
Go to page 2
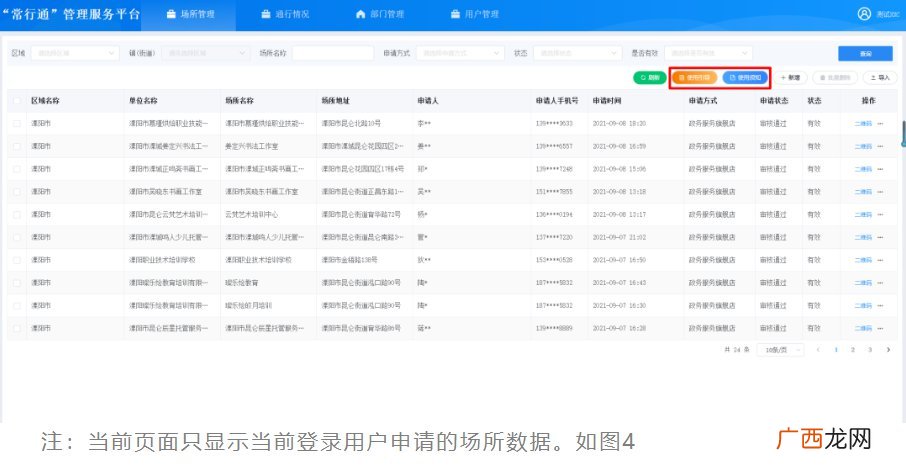click(x=852, y=350)
